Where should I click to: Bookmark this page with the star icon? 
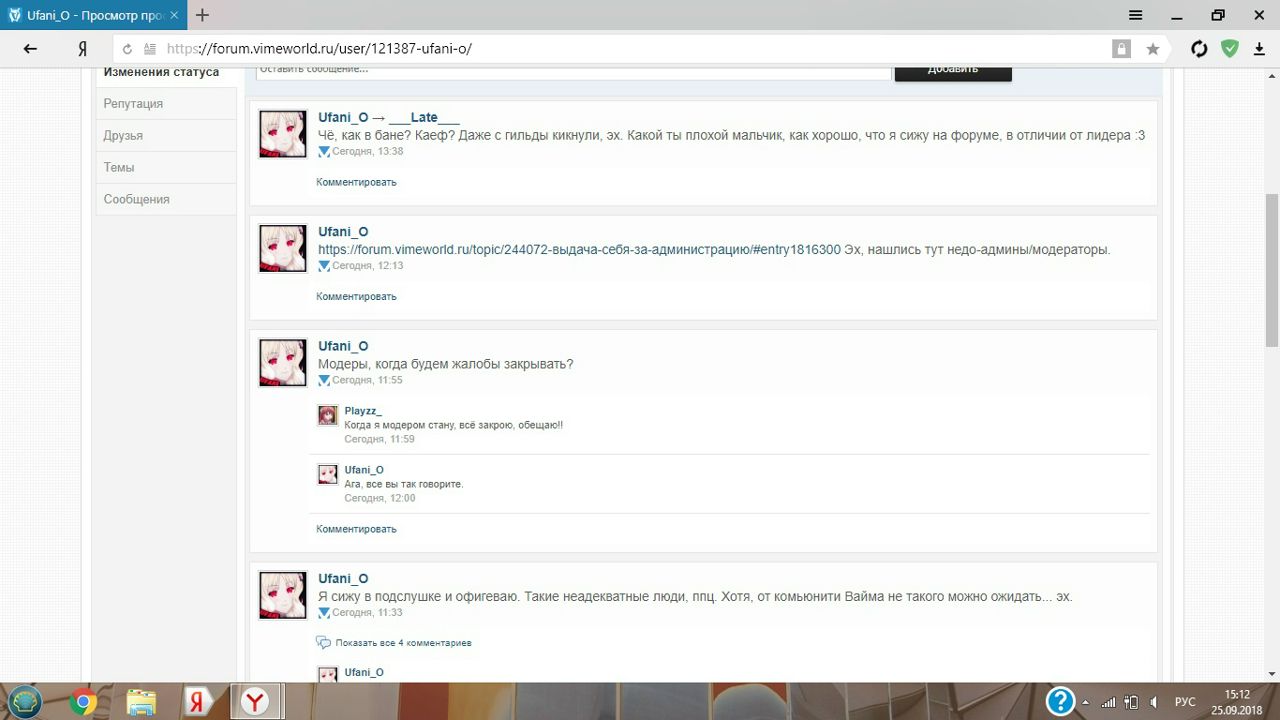pos(1153,49)
